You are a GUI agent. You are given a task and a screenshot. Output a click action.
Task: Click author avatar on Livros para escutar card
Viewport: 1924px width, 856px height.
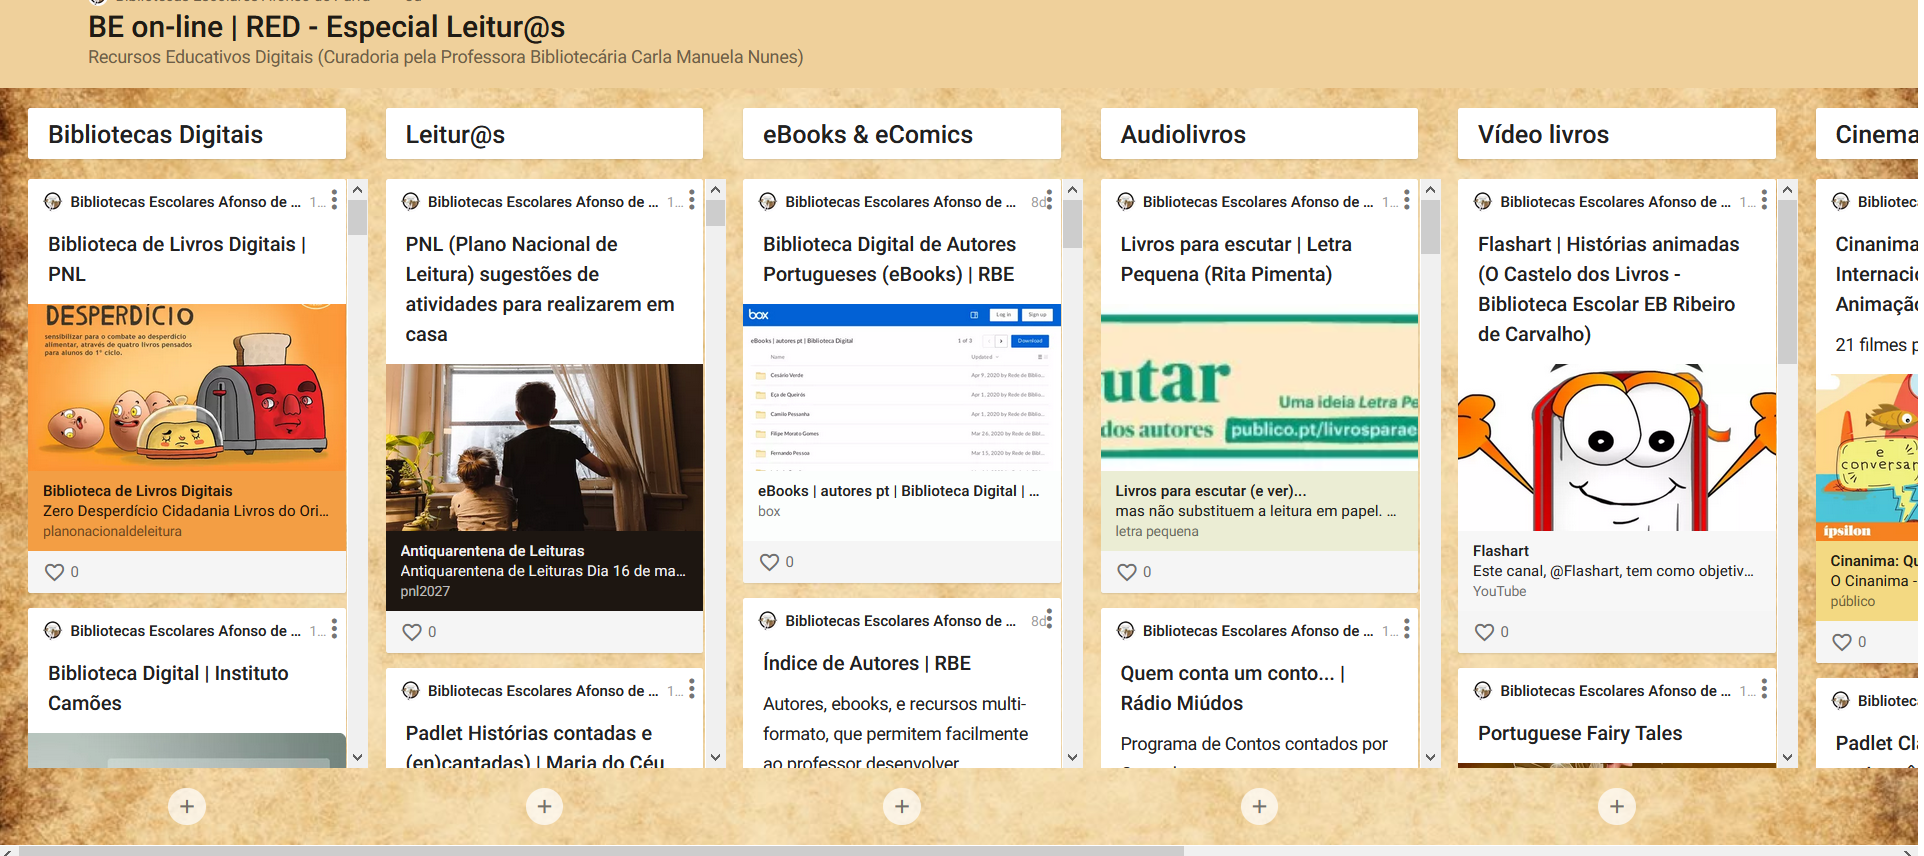[1125, 201]
